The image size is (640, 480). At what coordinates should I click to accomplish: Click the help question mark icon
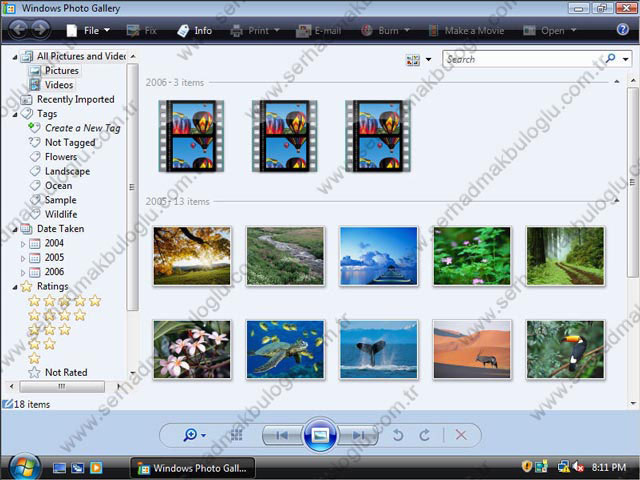pos(623,30)
